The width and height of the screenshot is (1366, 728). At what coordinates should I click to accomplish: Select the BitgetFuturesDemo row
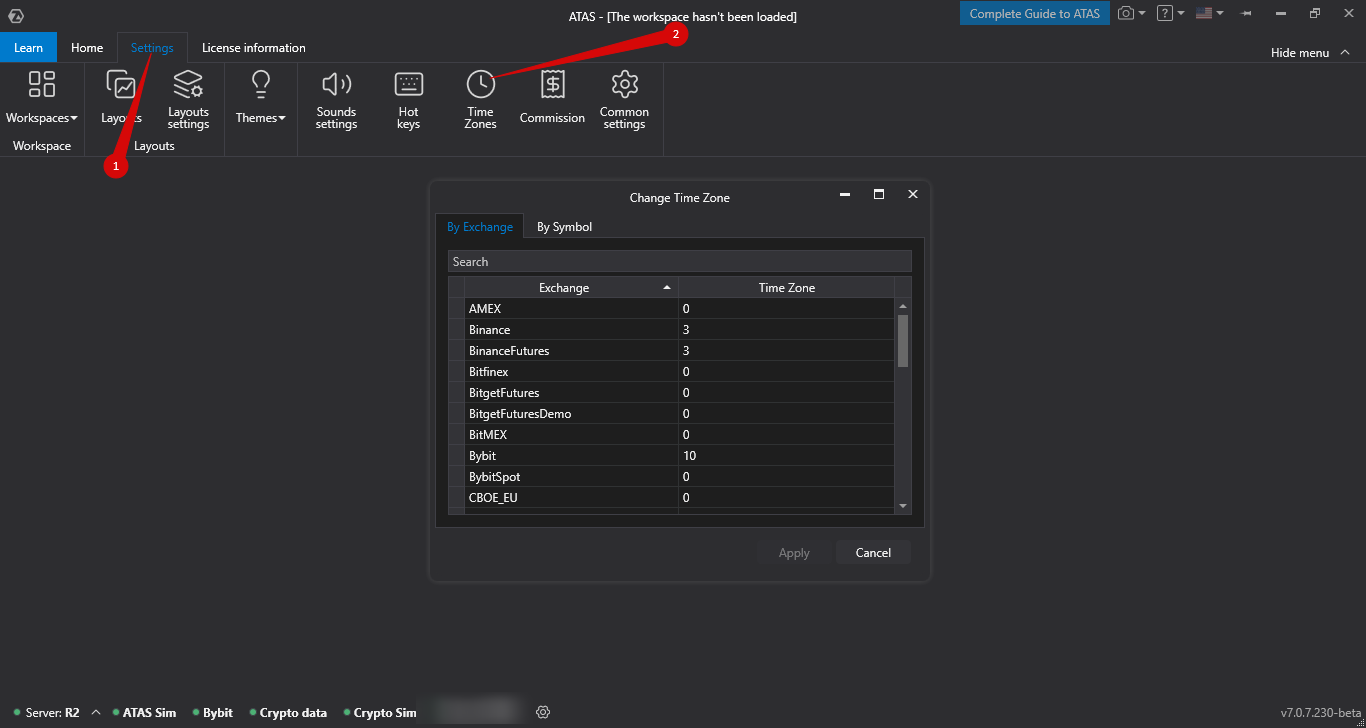[x=672, y=413]
